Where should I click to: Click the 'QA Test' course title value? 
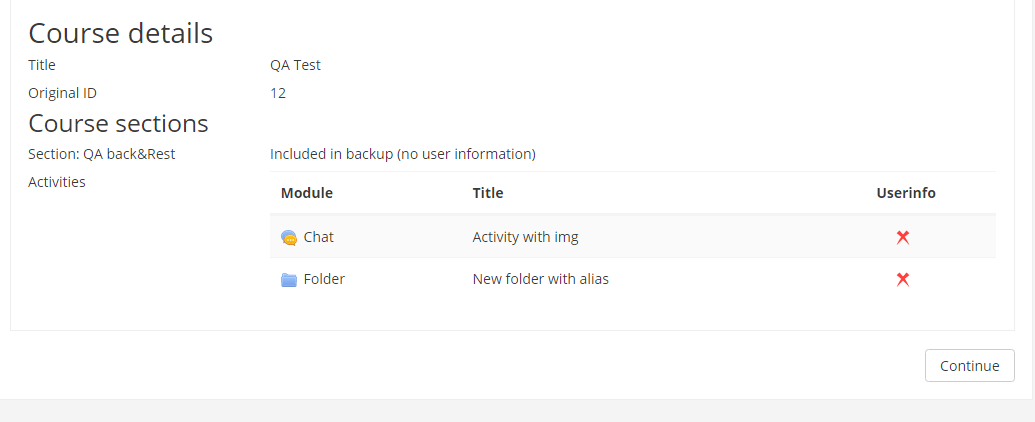pos(296,65)
